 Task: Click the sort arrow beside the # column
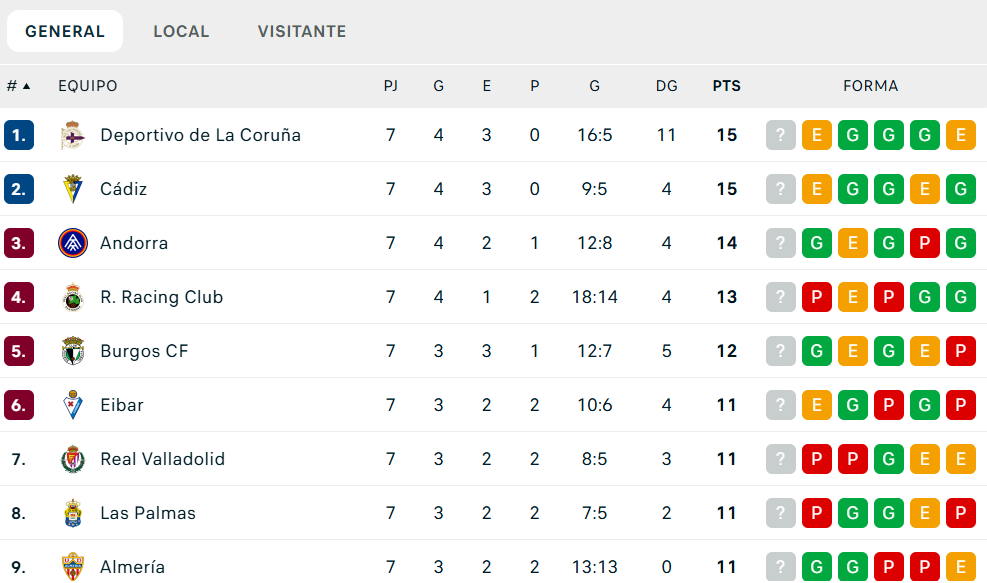26,86
